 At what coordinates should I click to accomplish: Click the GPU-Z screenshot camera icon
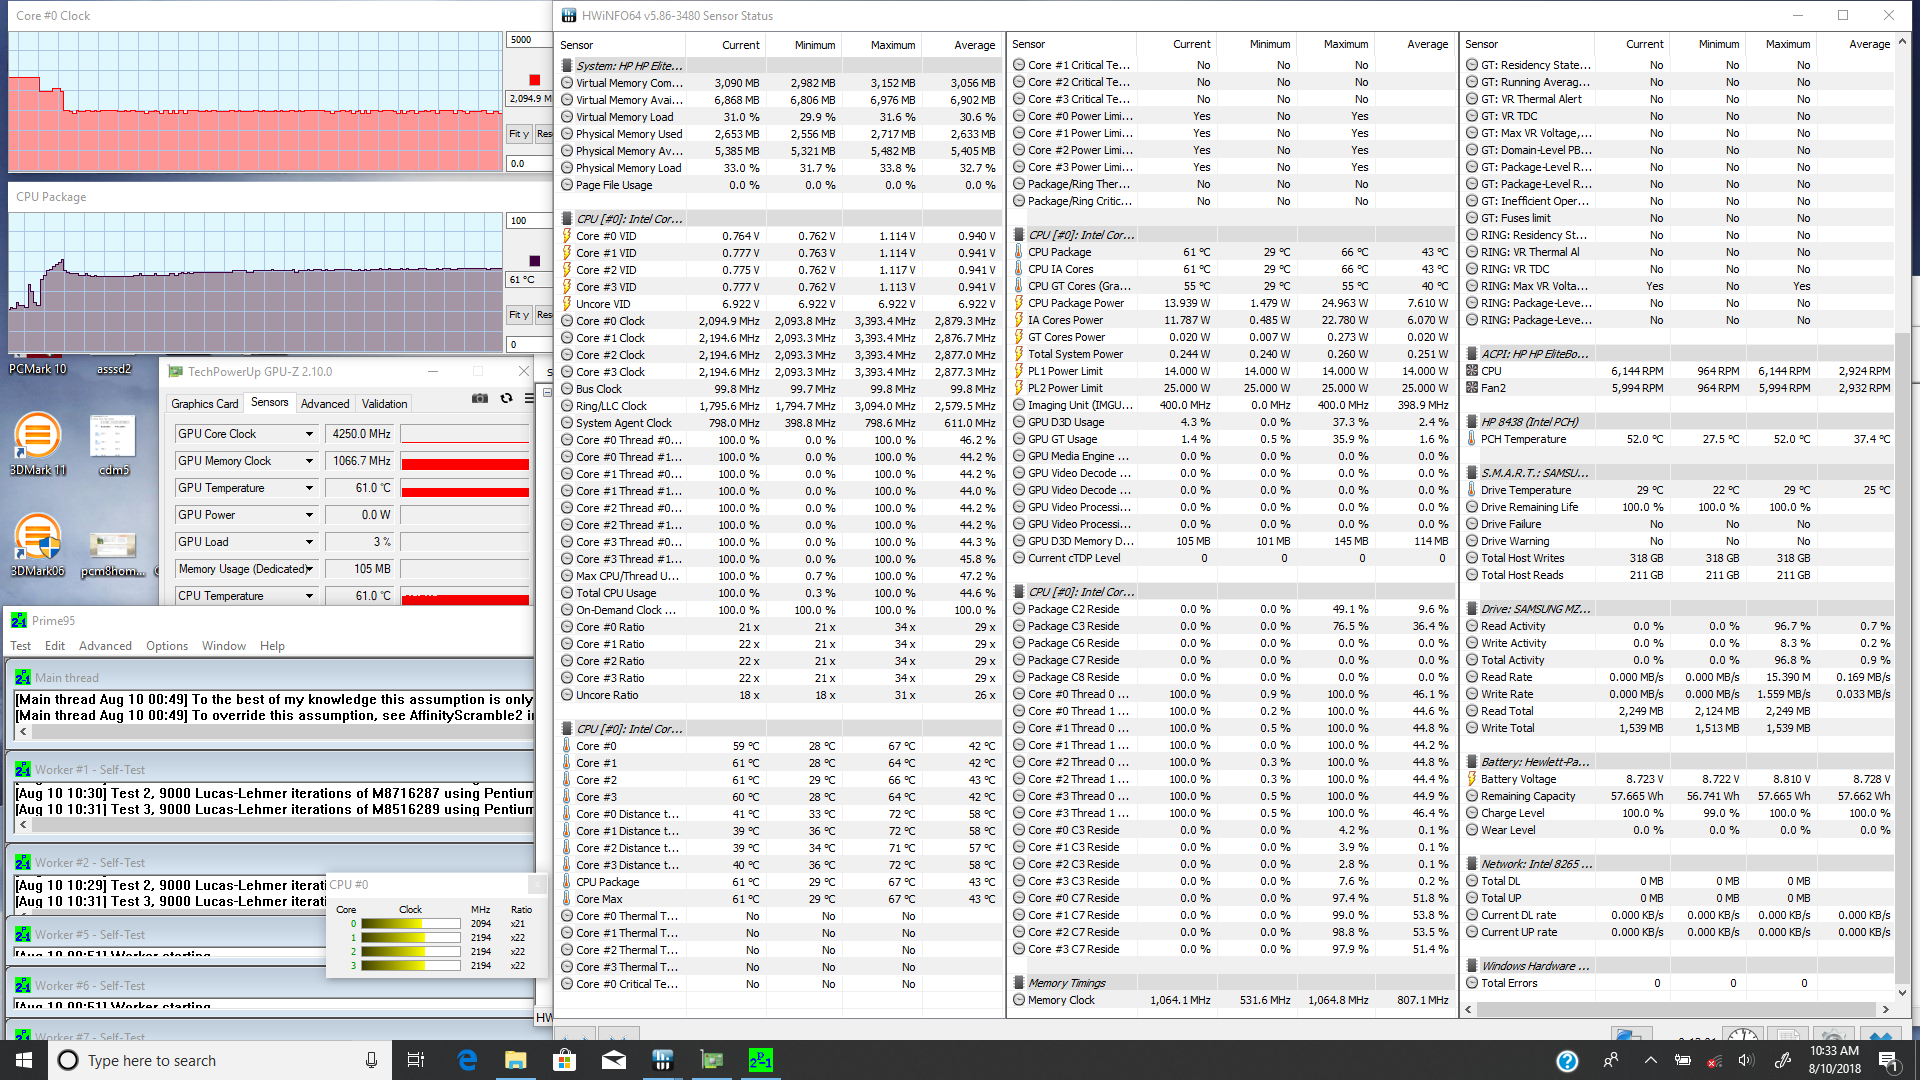tap(480, 398)
